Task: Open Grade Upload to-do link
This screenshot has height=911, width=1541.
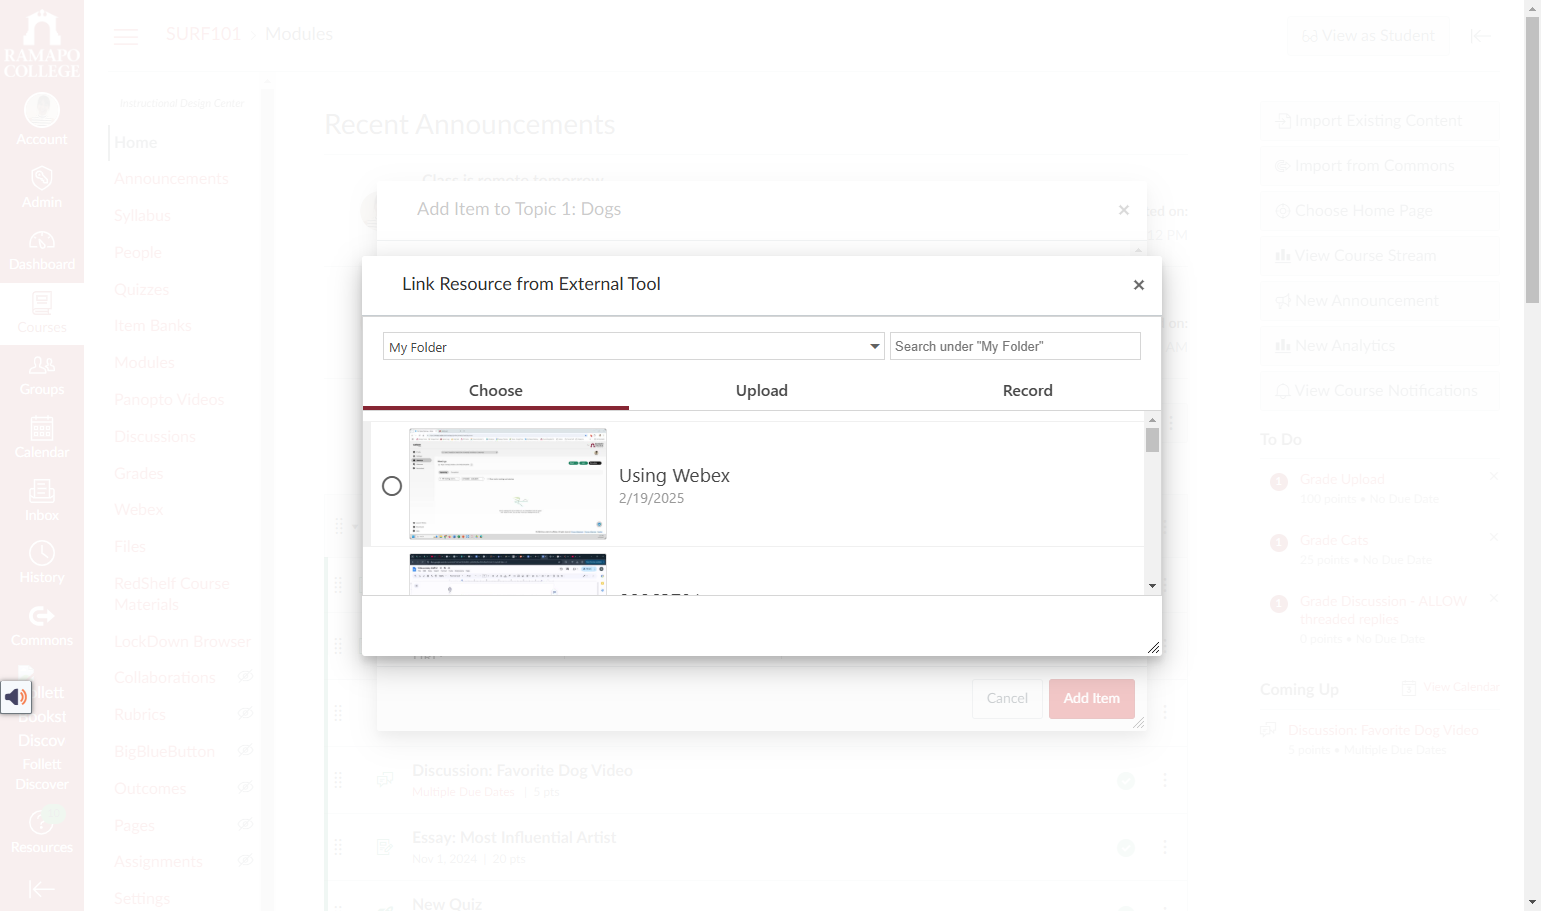Action: coord(1342,480)
